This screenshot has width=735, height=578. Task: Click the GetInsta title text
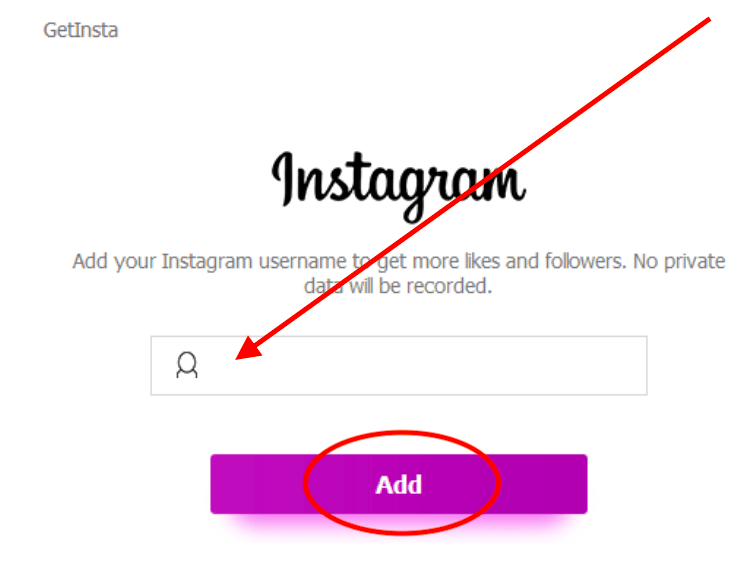(x=81, y=30)
